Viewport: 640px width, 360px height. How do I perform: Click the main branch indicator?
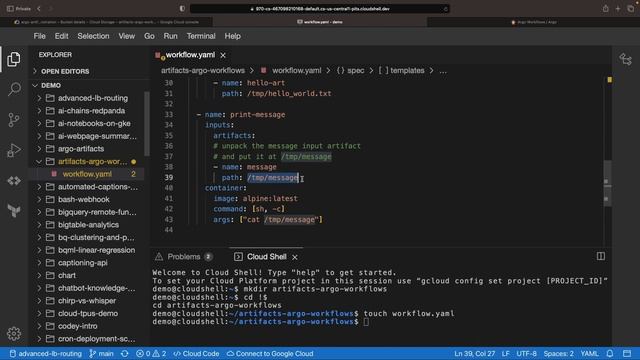pyautogui.click(x=101, y=354)
